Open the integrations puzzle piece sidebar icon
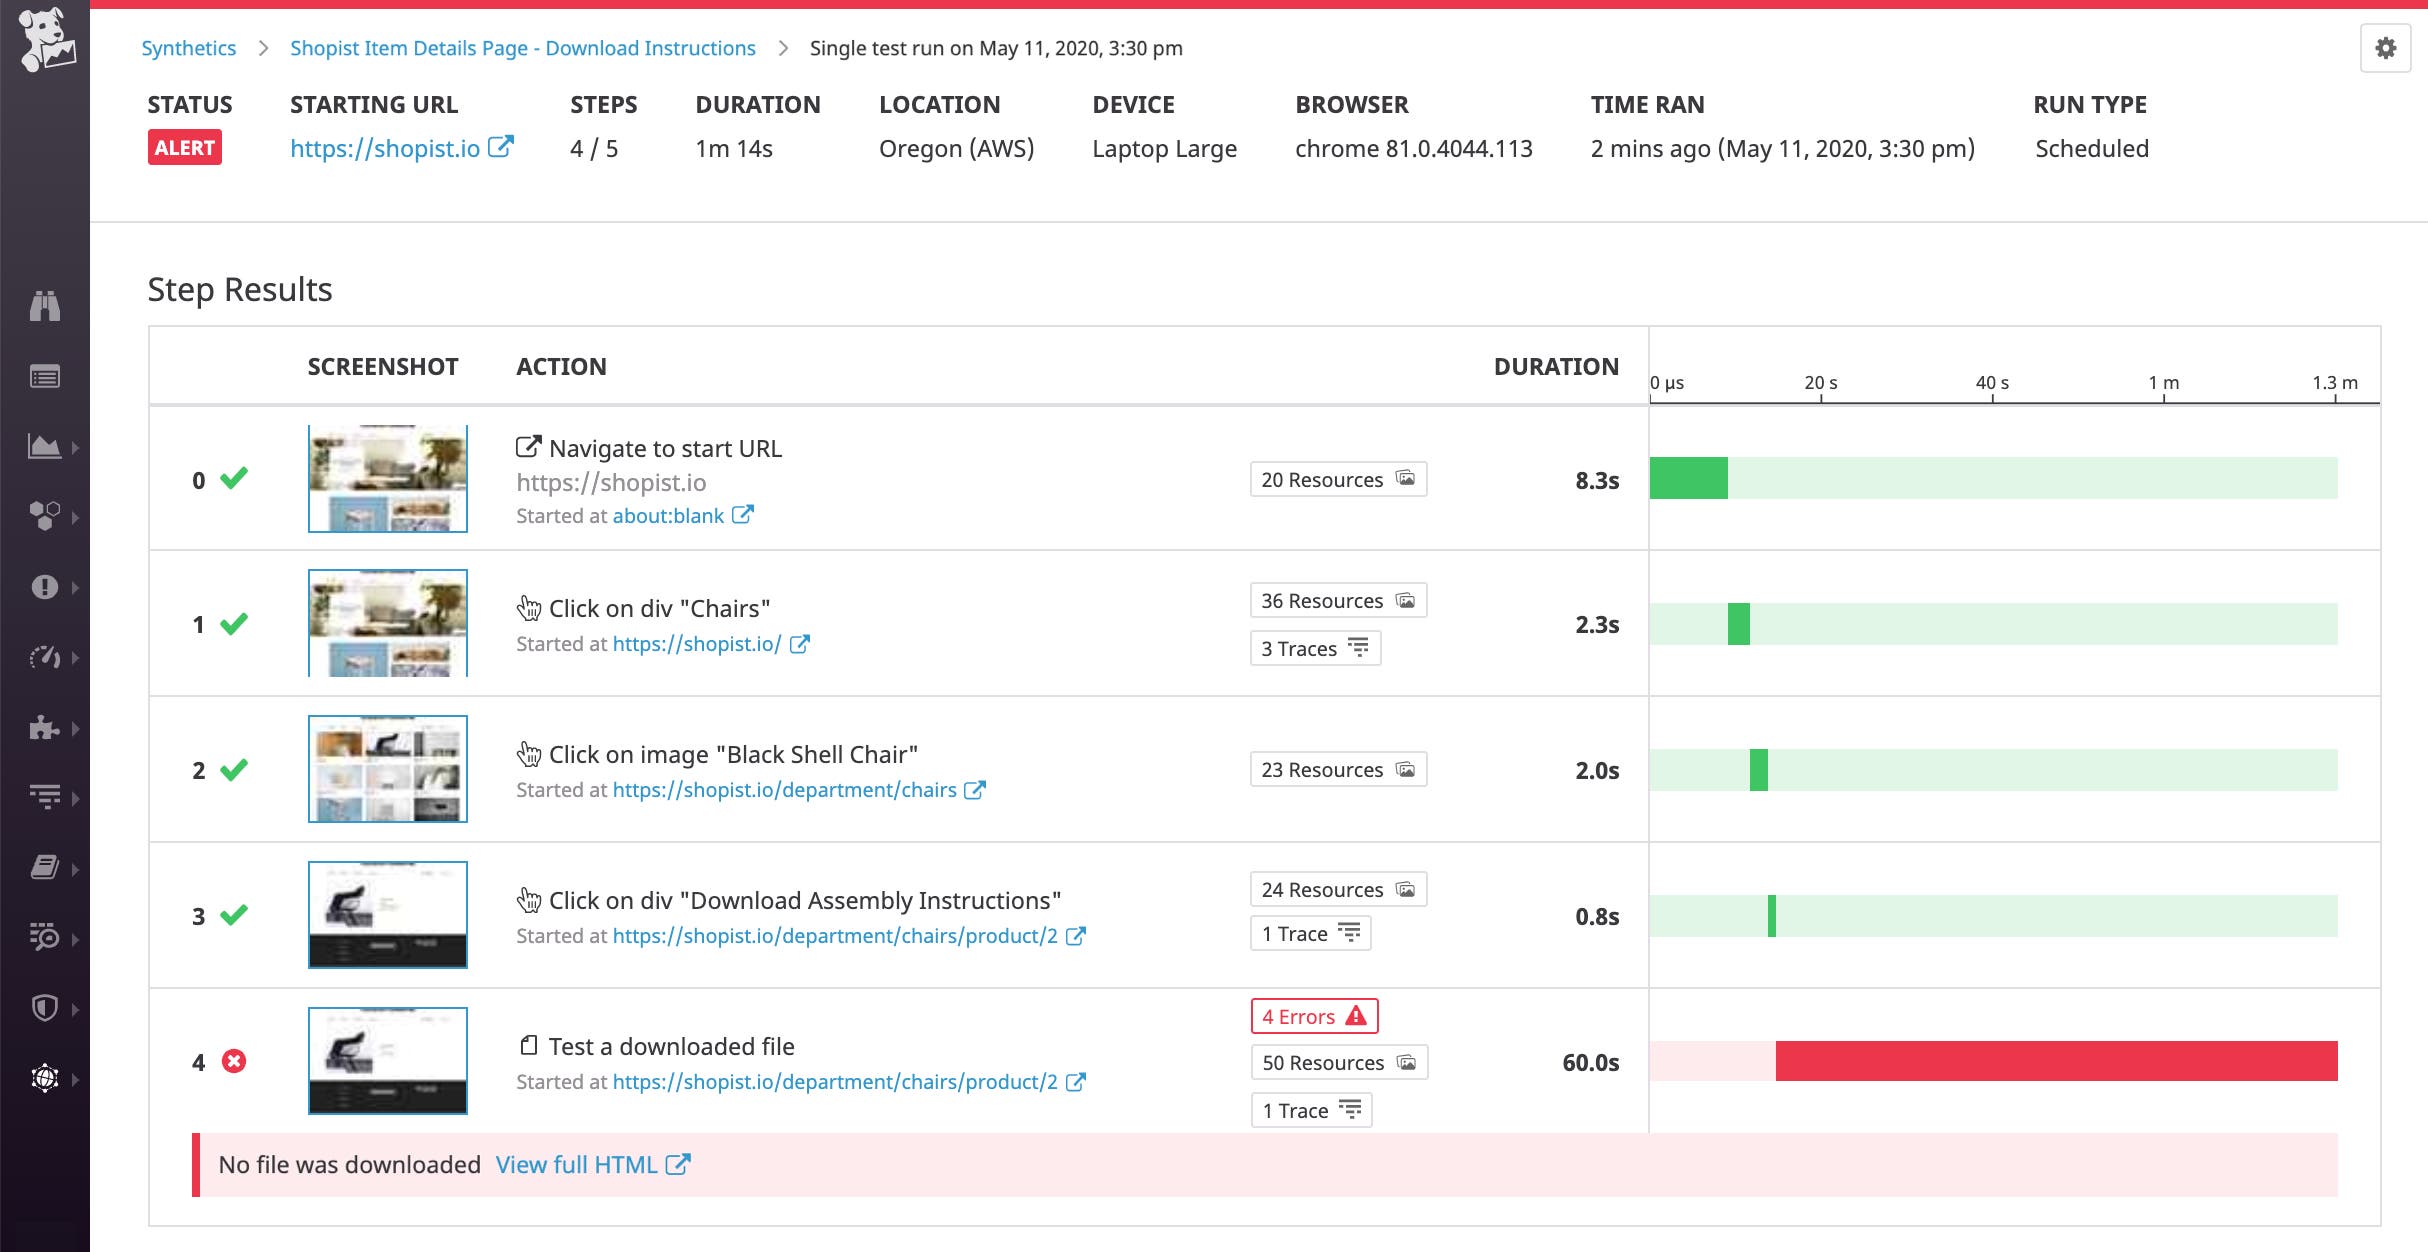Image resolution: width=2428 pixels, height=1252 pixels. point(45,727)
